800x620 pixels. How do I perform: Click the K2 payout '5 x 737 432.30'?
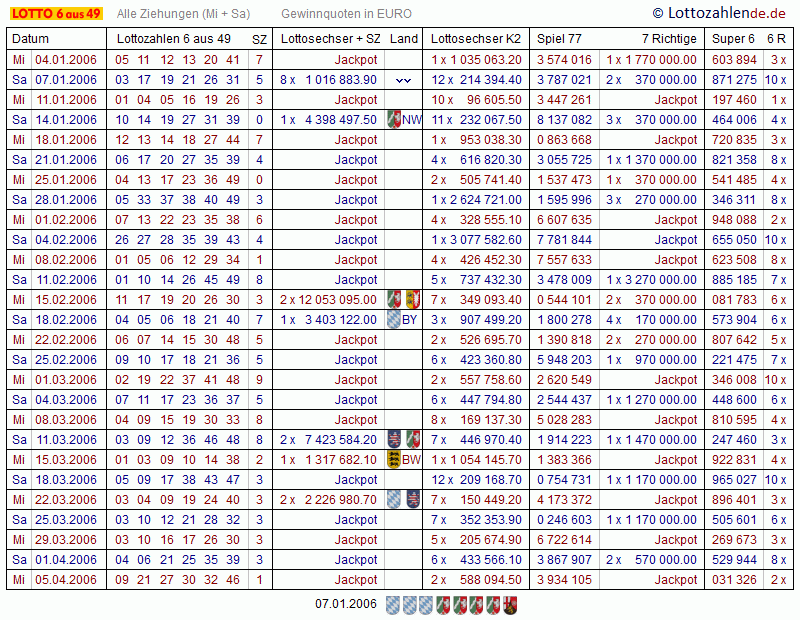pos(477,280)
